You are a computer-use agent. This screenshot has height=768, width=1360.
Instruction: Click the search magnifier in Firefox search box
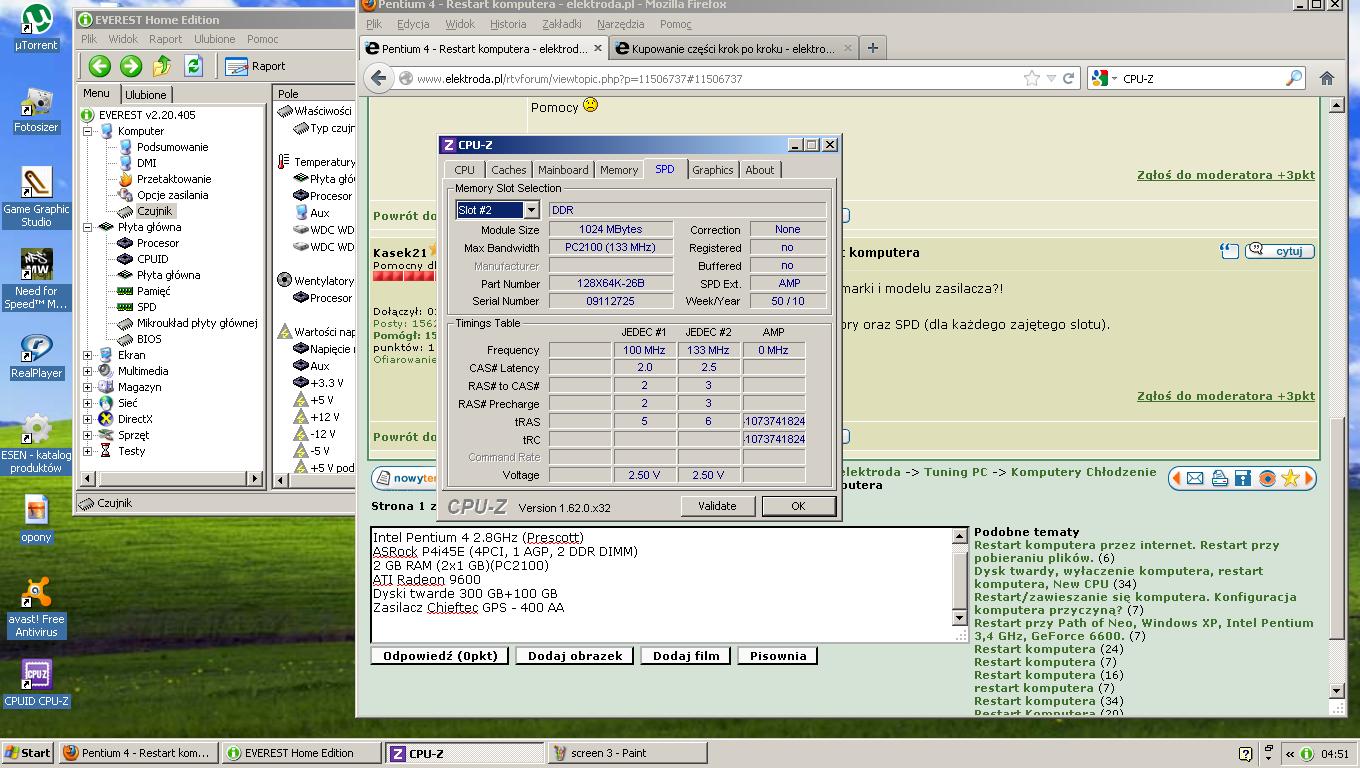[x=1294, y=78]
